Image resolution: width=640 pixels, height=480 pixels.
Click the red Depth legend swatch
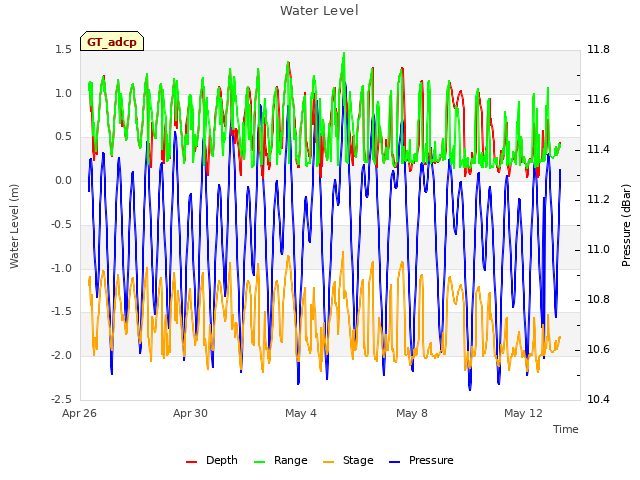point(191,462)
